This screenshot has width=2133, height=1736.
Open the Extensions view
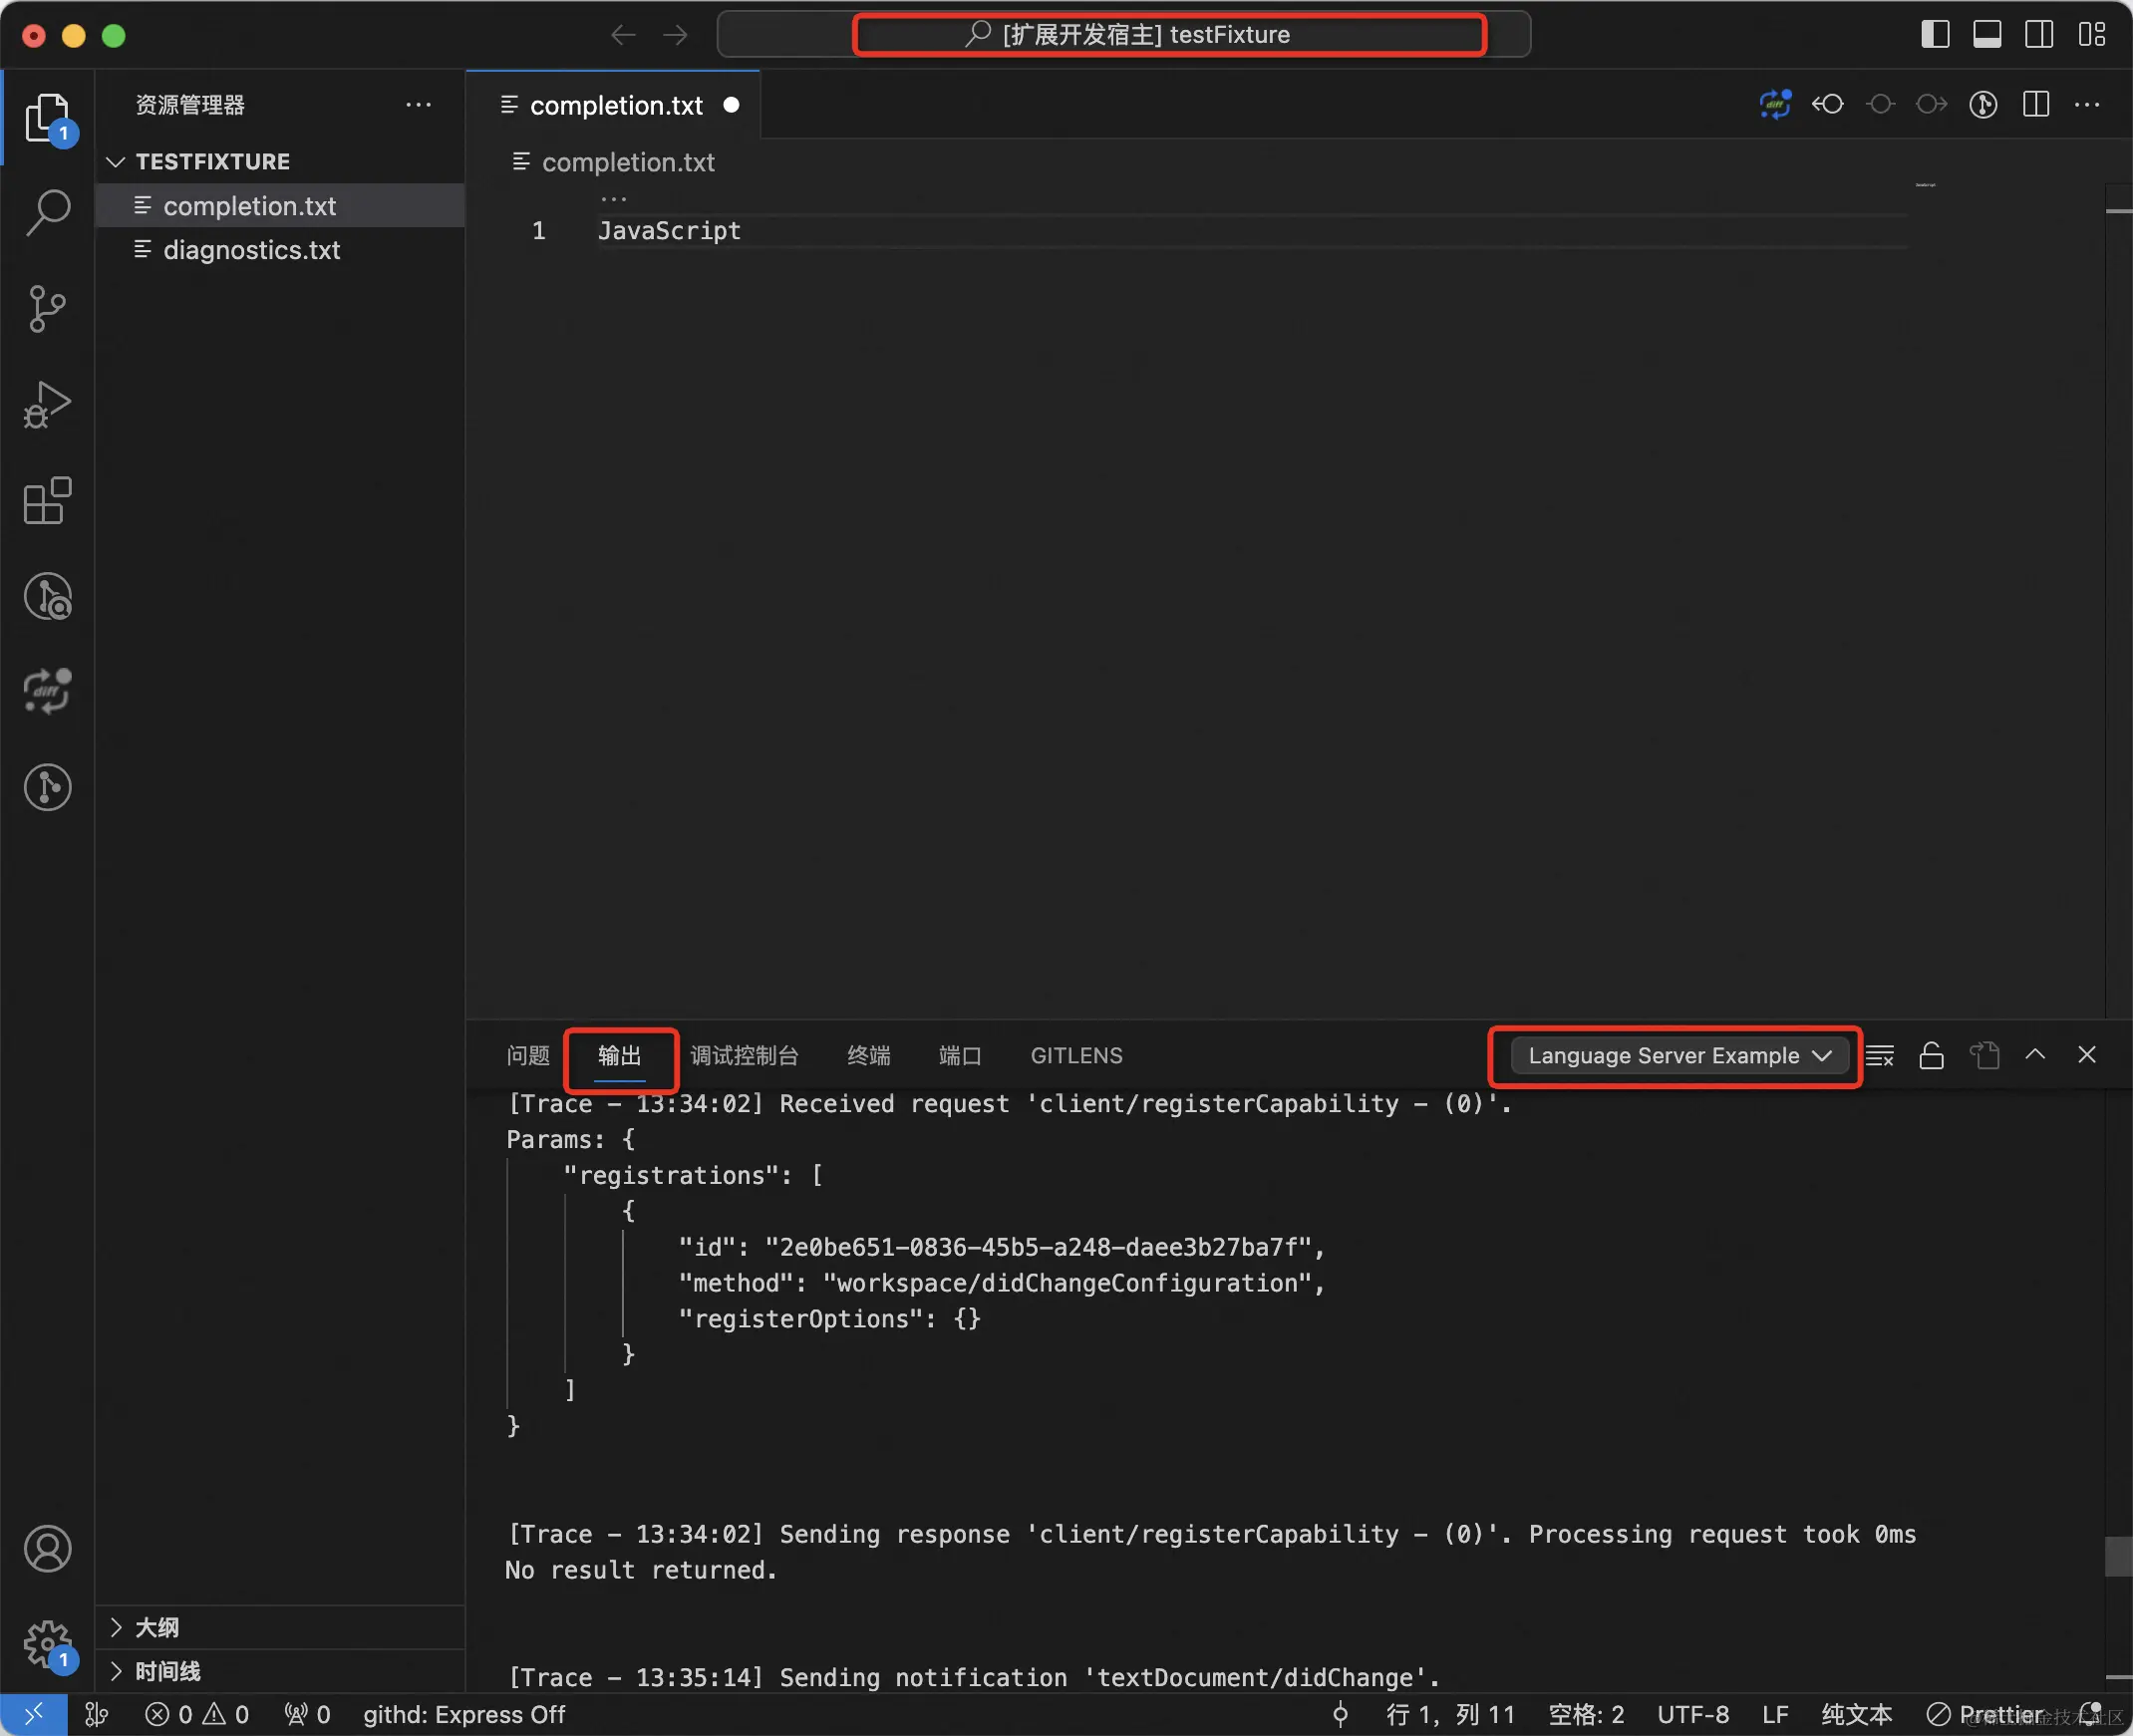[x=47, y=500]
